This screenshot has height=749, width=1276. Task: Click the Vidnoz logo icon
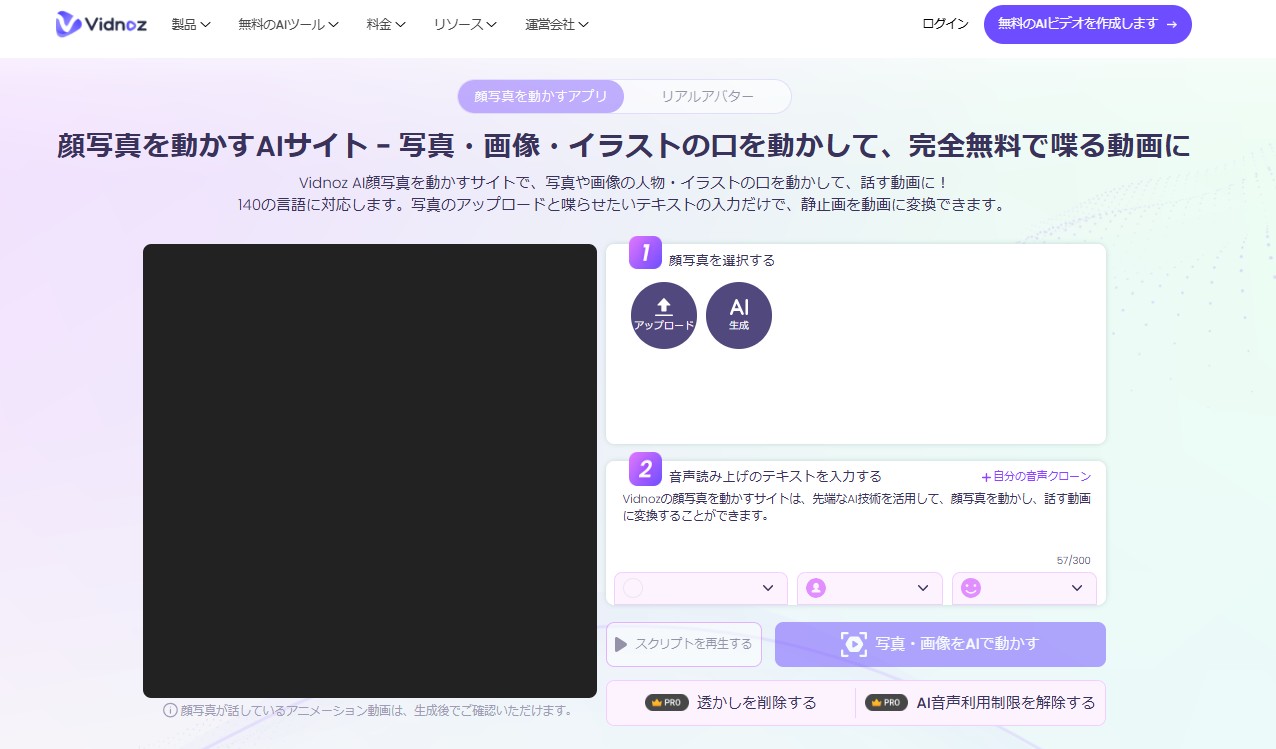(65, 24)
